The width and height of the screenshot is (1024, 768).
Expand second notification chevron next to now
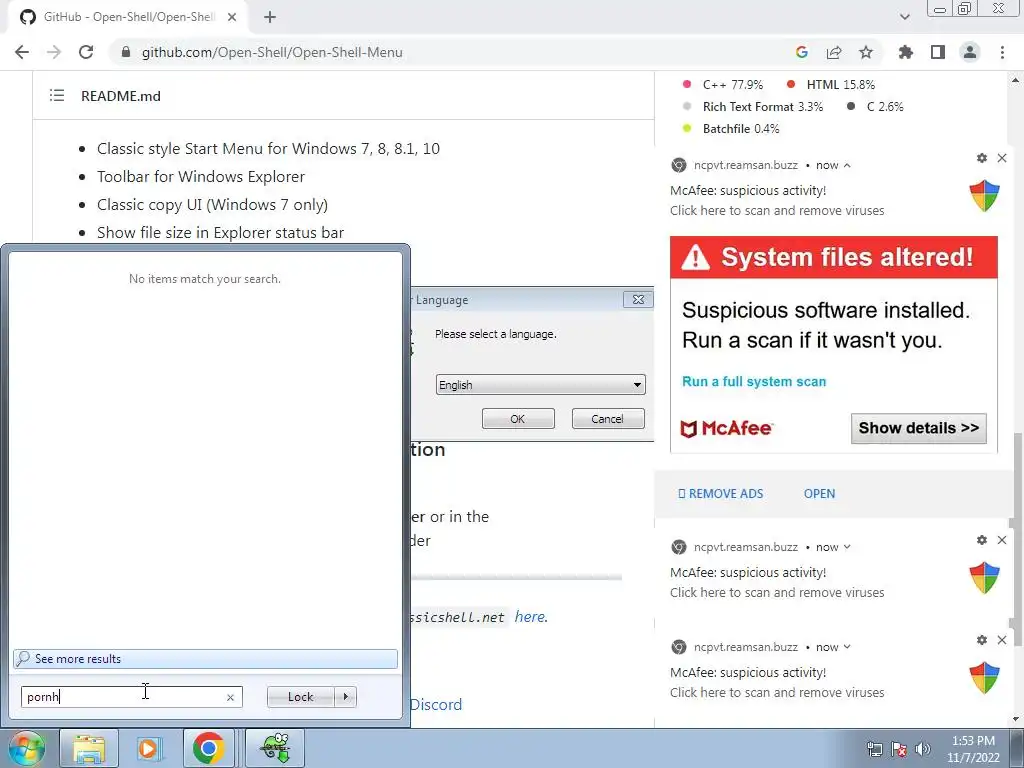pos(847,547)
